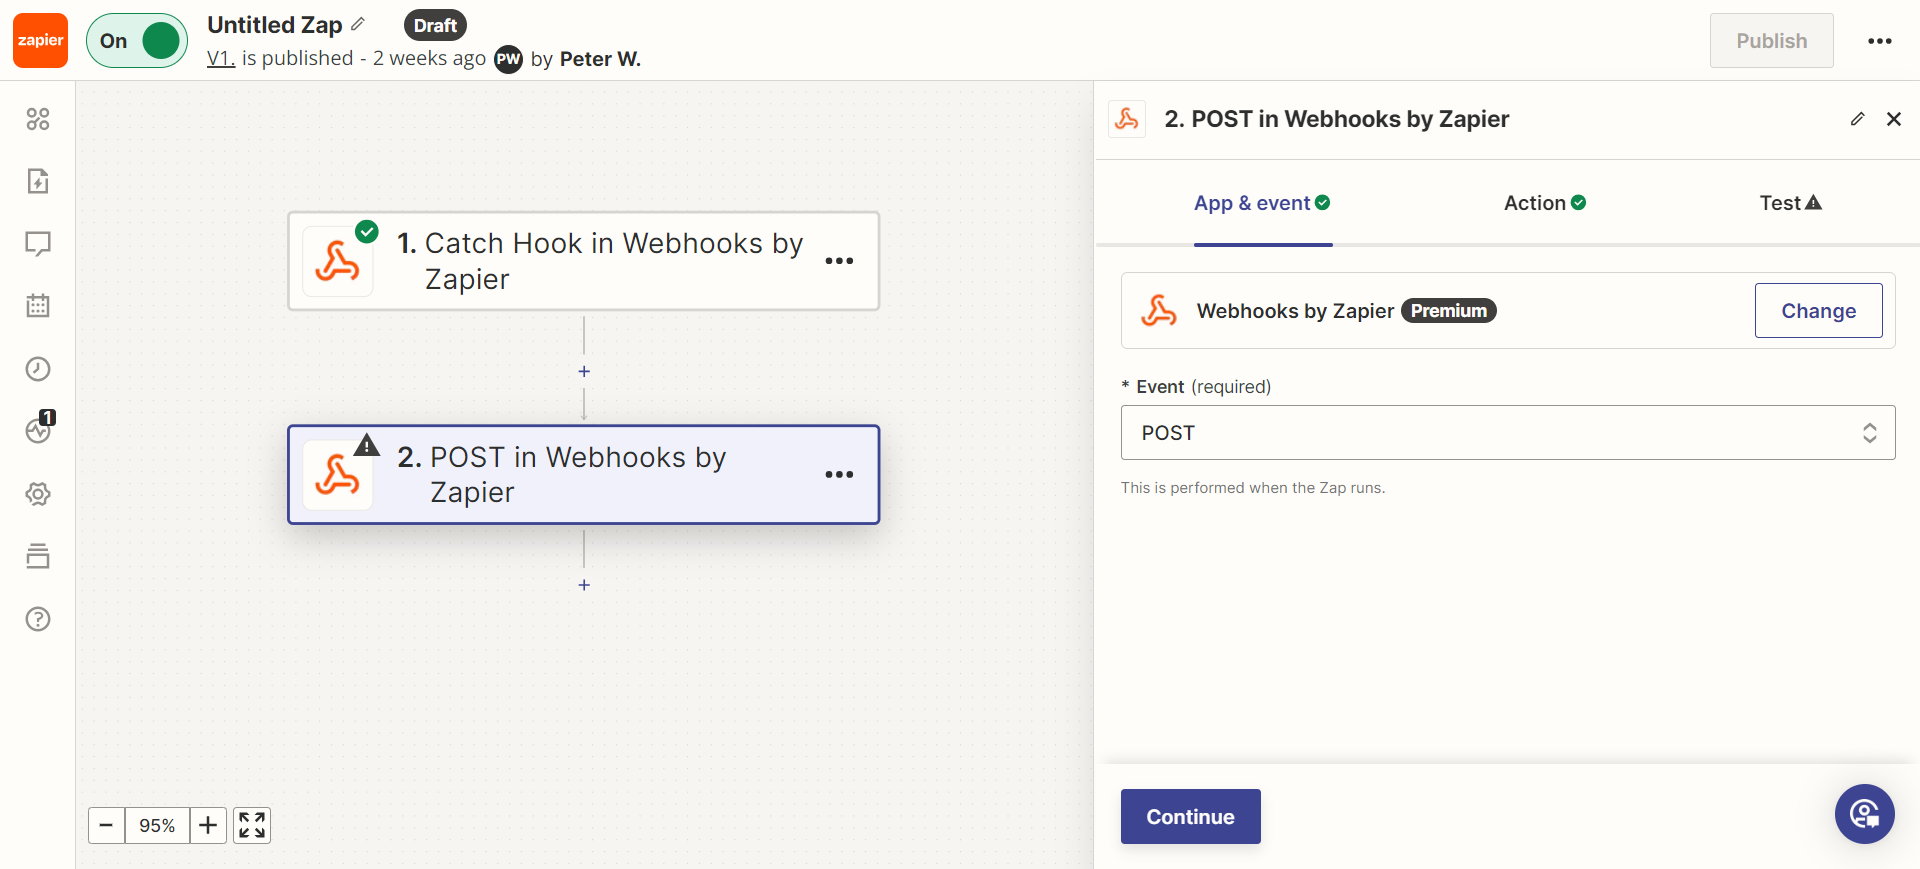Screen dimensions: 1920x869
Task: Toggle the Zap On switch off
Action: (x=137, y=41)
